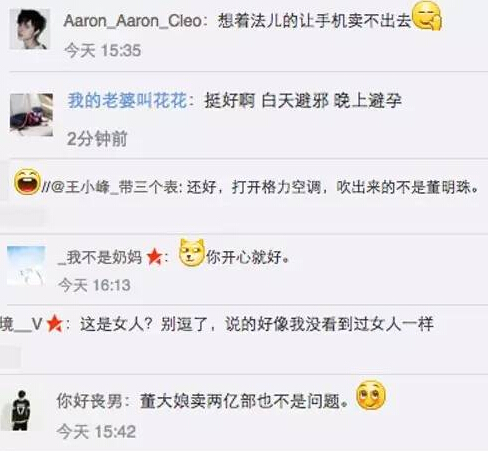Open Aaron_Aaron_Cleo username link
Screen dimensions: 489x451
click(133, 21)
